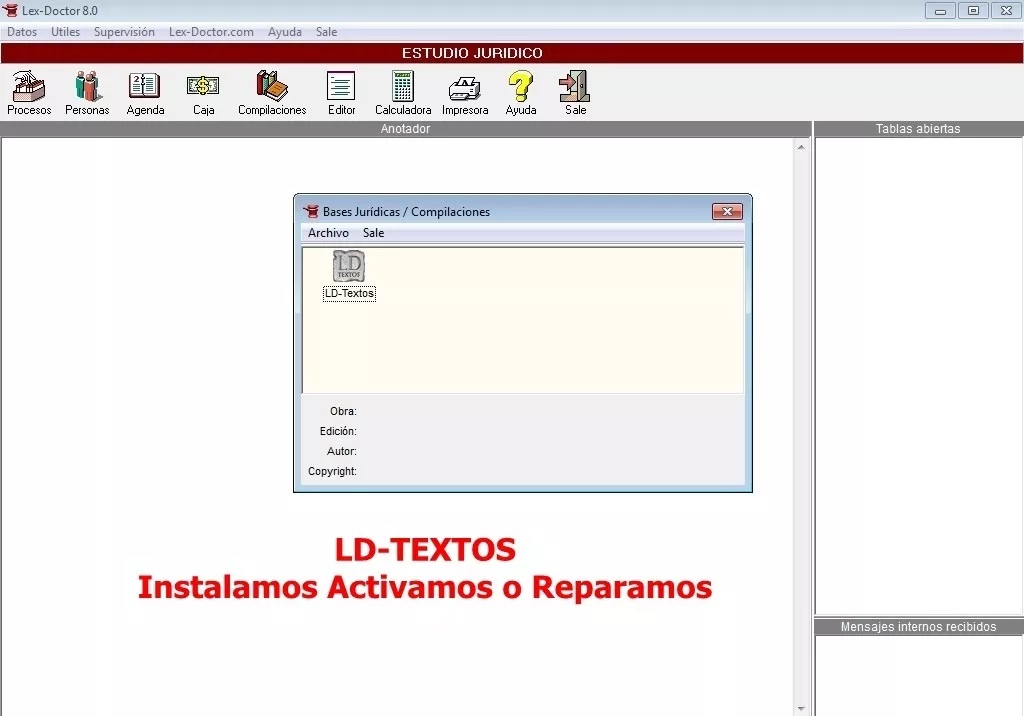The image size is (1024, 716).
Task: Open the Ayuda menu in menu bar
Action: click(285, 32)
